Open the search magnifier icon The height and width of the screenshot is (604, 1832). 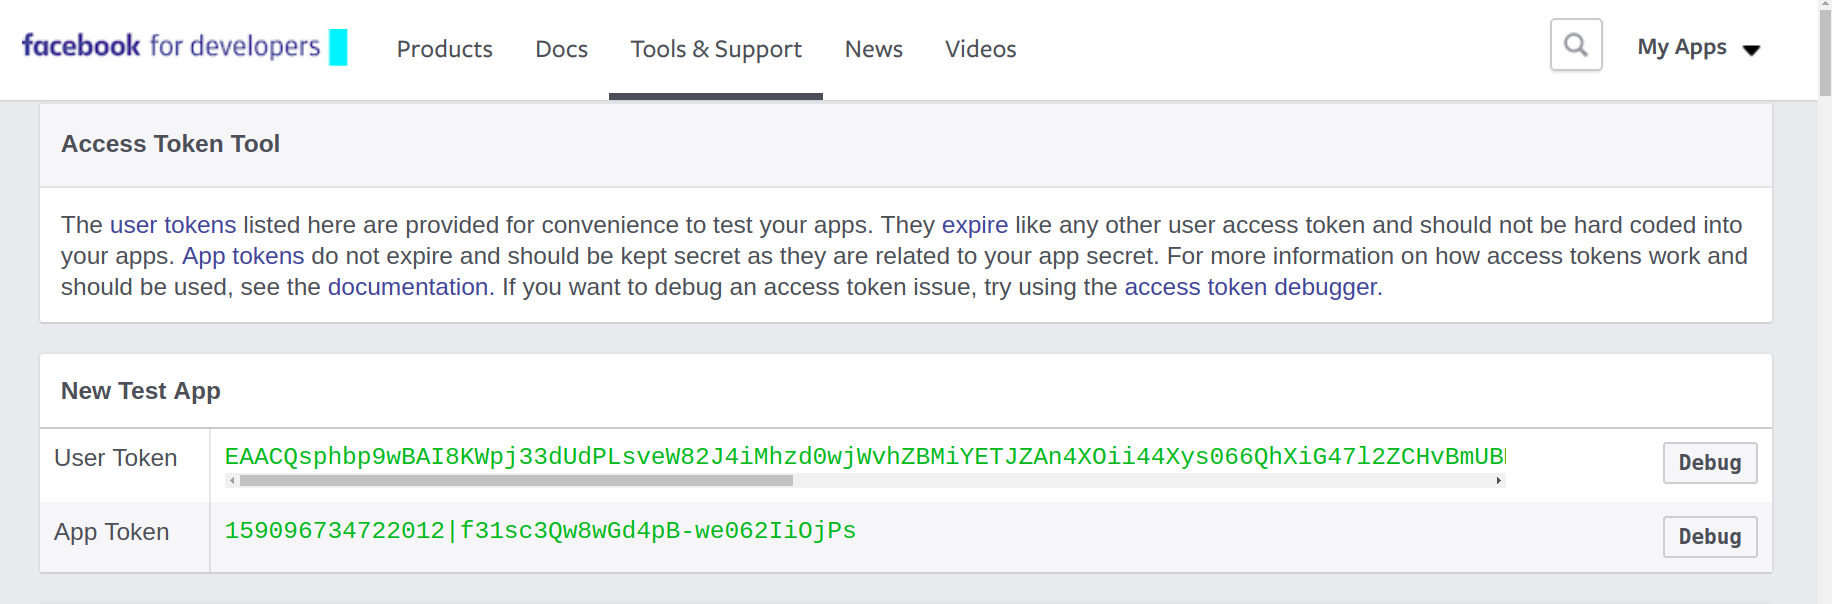pos(1576,45)
